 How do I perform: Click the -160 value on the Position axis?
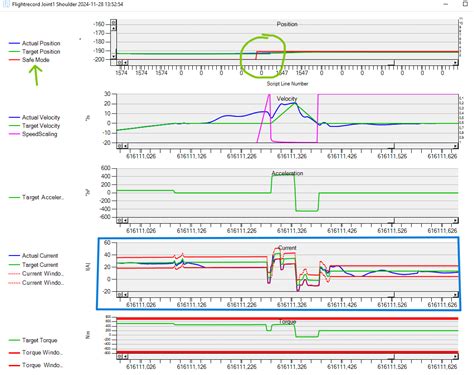pos(99,24)
